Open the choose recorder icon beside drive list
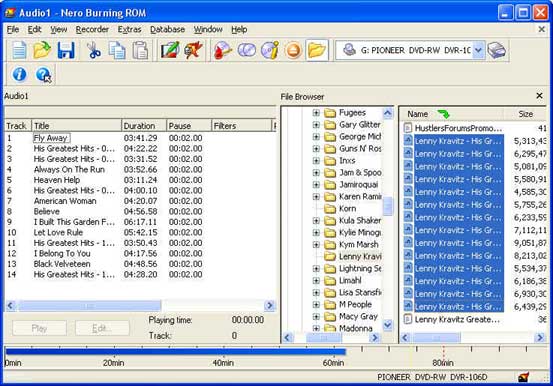This screenshot has width=553, height=386. pyautogui.click(x=497, y=50)
